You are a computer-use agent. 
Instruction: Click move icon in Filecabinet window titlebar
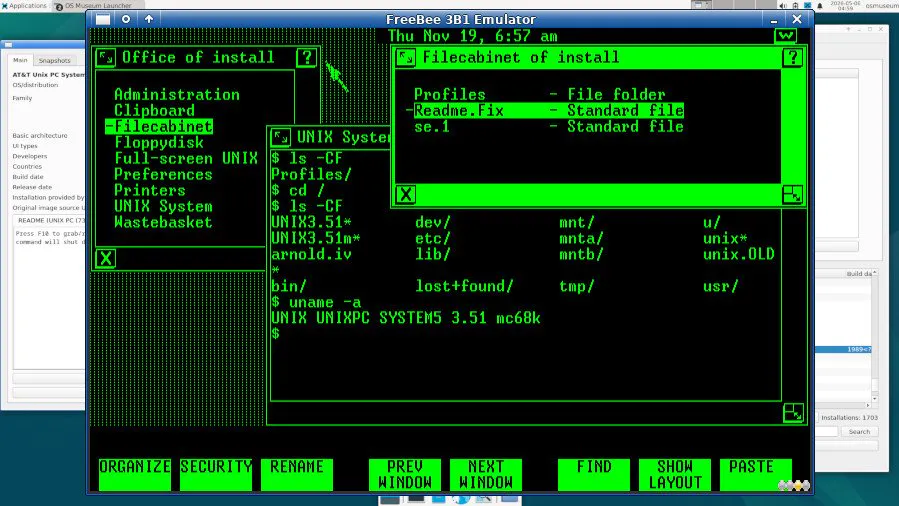click(406, 57)
